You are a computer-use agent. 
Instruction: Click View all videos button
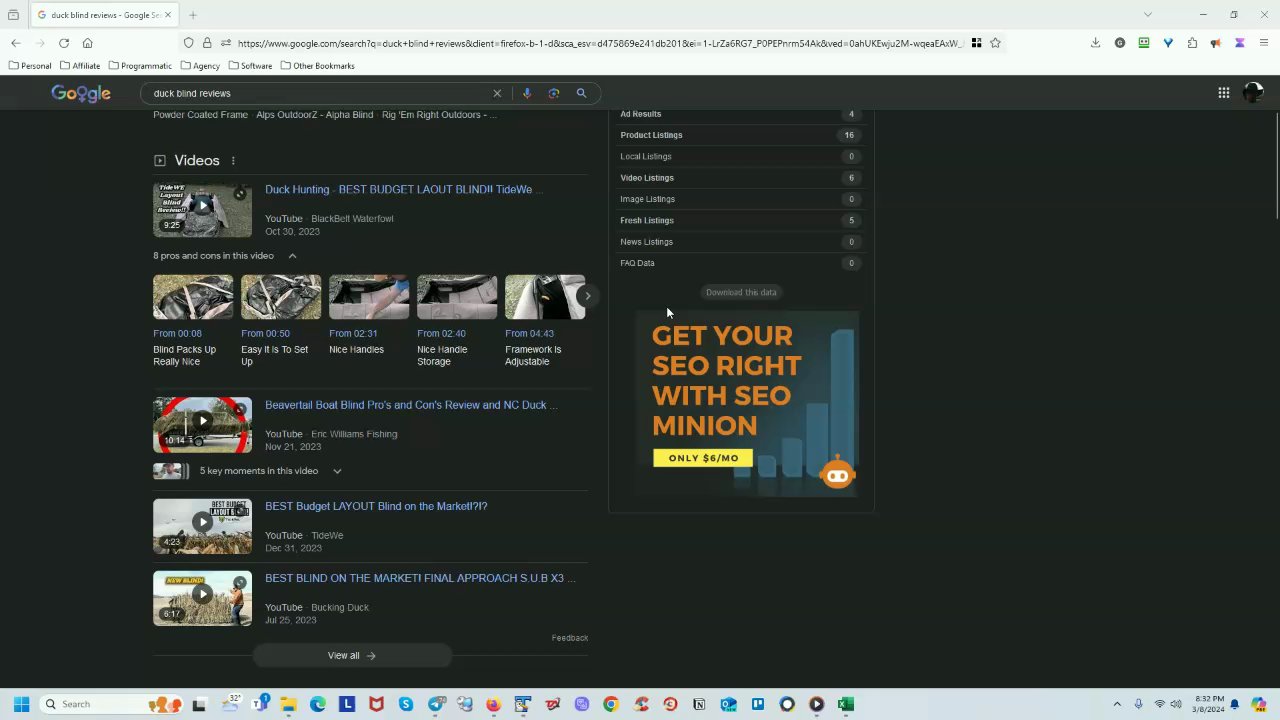[x=352, y=656]
